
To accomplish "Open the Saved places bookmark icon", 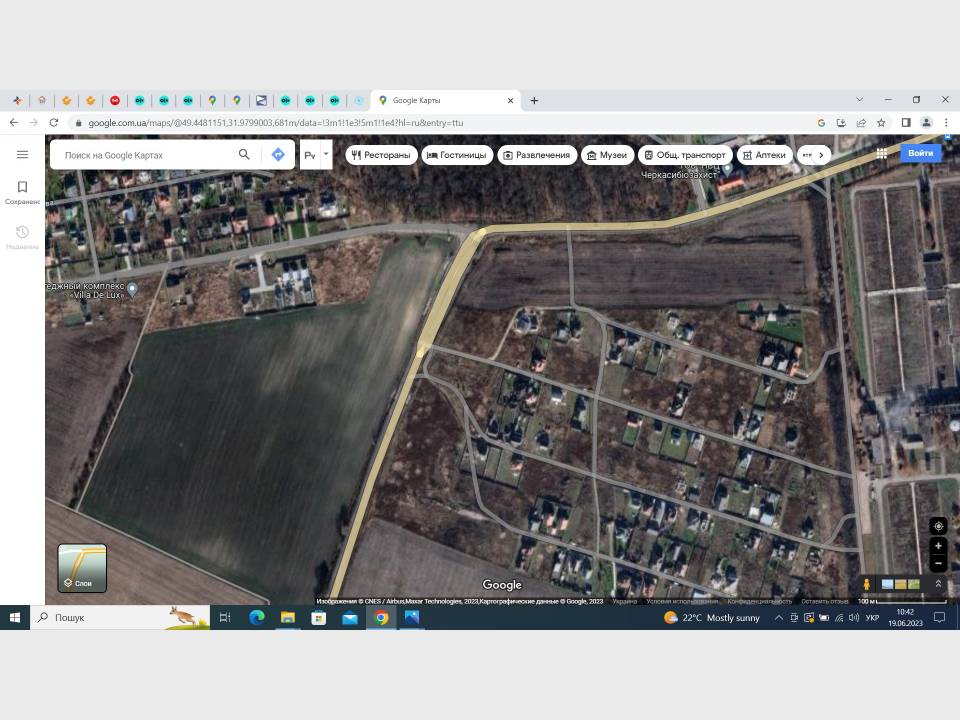I will tap(23, 187).
